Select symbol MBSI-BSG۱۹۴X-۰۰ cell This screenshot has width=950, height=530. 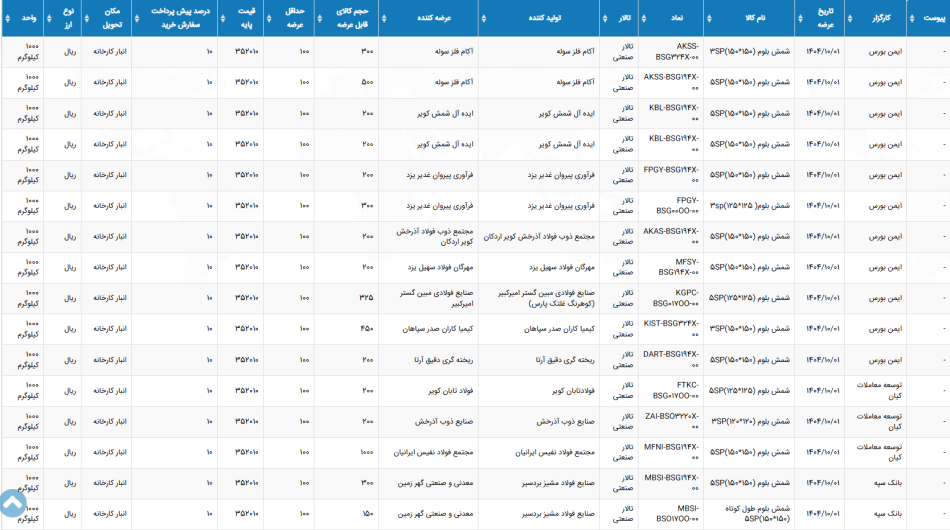click(671, 483)
